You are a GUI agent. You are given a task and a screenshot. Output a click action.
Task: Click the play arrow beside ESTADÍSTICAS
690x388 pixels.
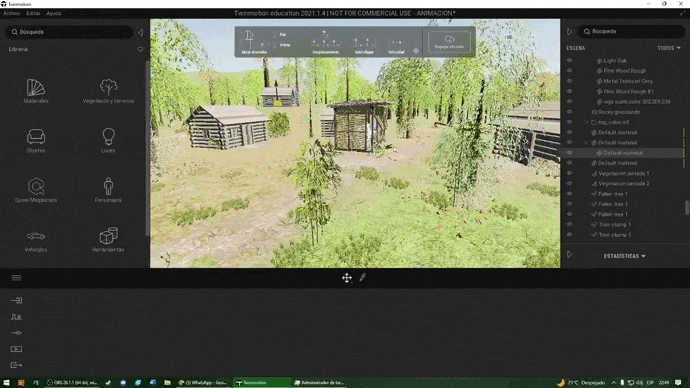click(x=569, y=255)
